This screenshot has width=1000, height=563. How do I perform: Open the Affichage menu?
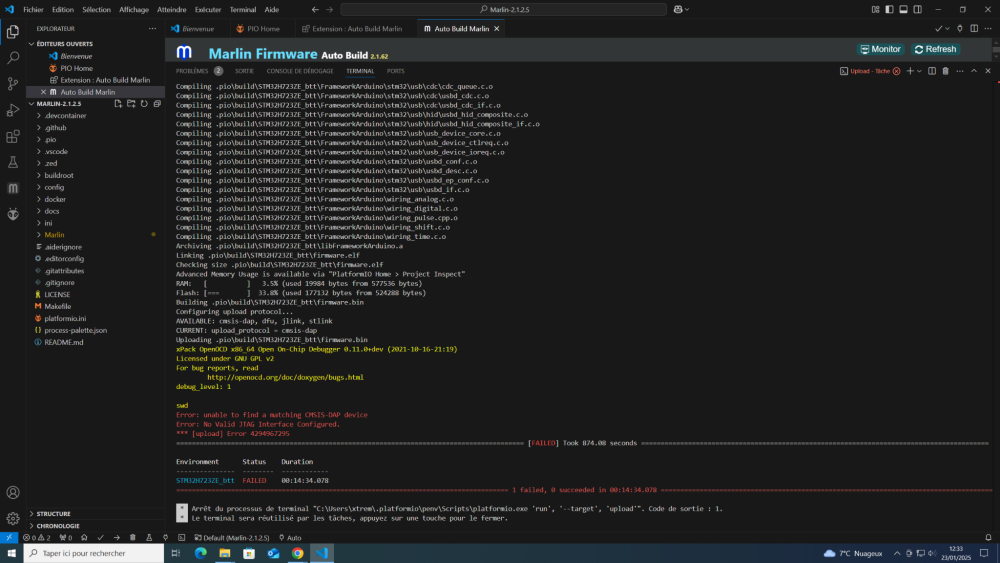[x=134, y=10]
